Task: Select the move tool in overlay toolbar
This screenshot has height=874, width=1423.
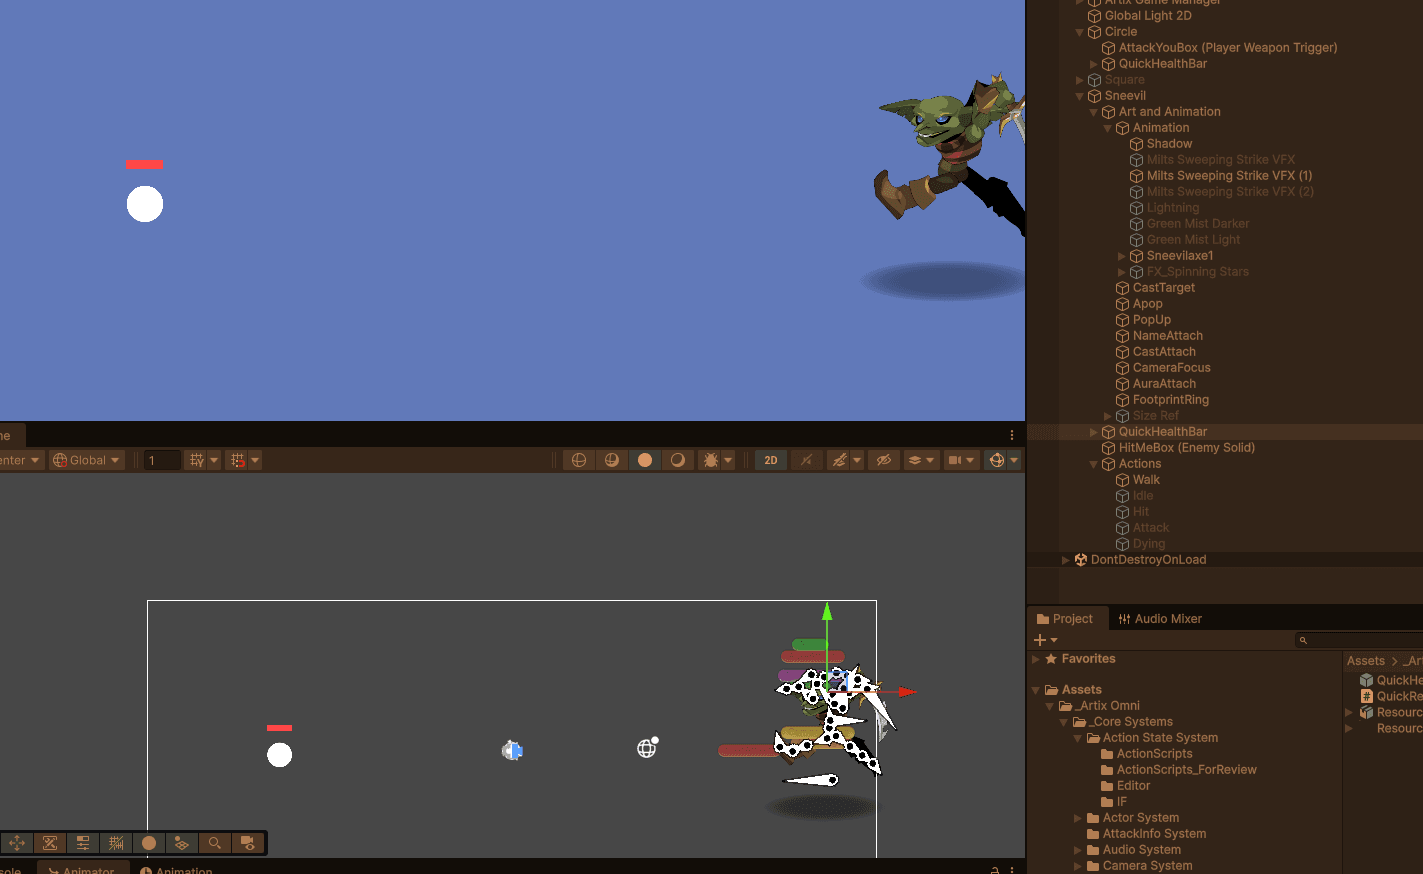Action: (x=17, y=843)
